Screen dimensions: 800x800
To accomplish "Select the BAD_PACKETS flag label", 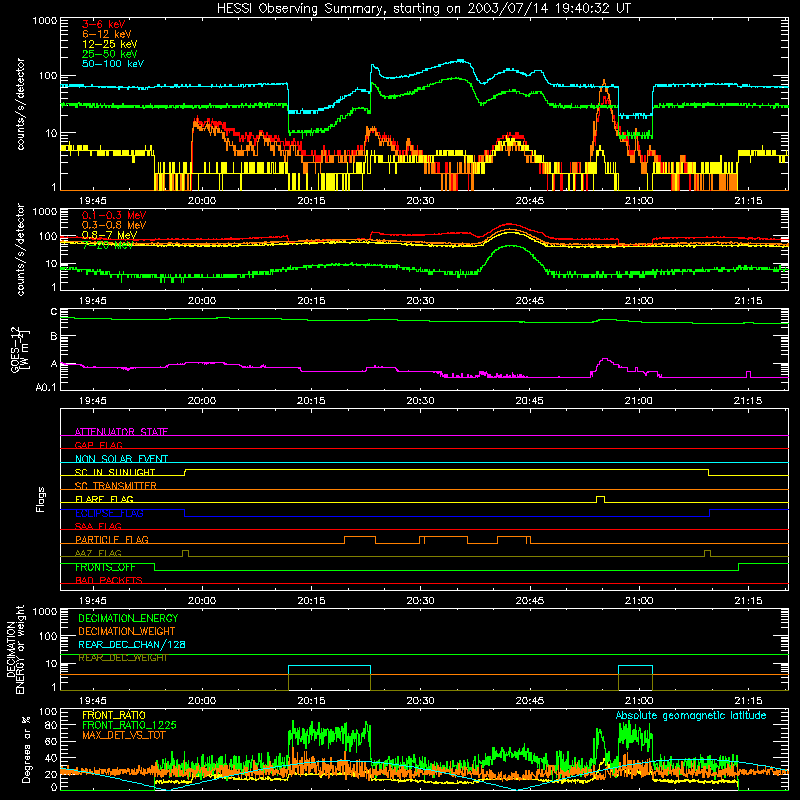I will point(109,580).
